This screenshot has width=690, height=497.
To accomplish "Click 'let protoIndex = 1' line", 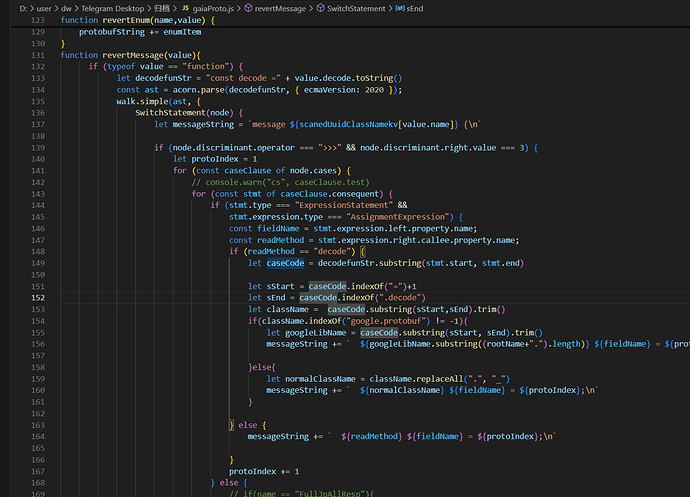I will 215,159.
